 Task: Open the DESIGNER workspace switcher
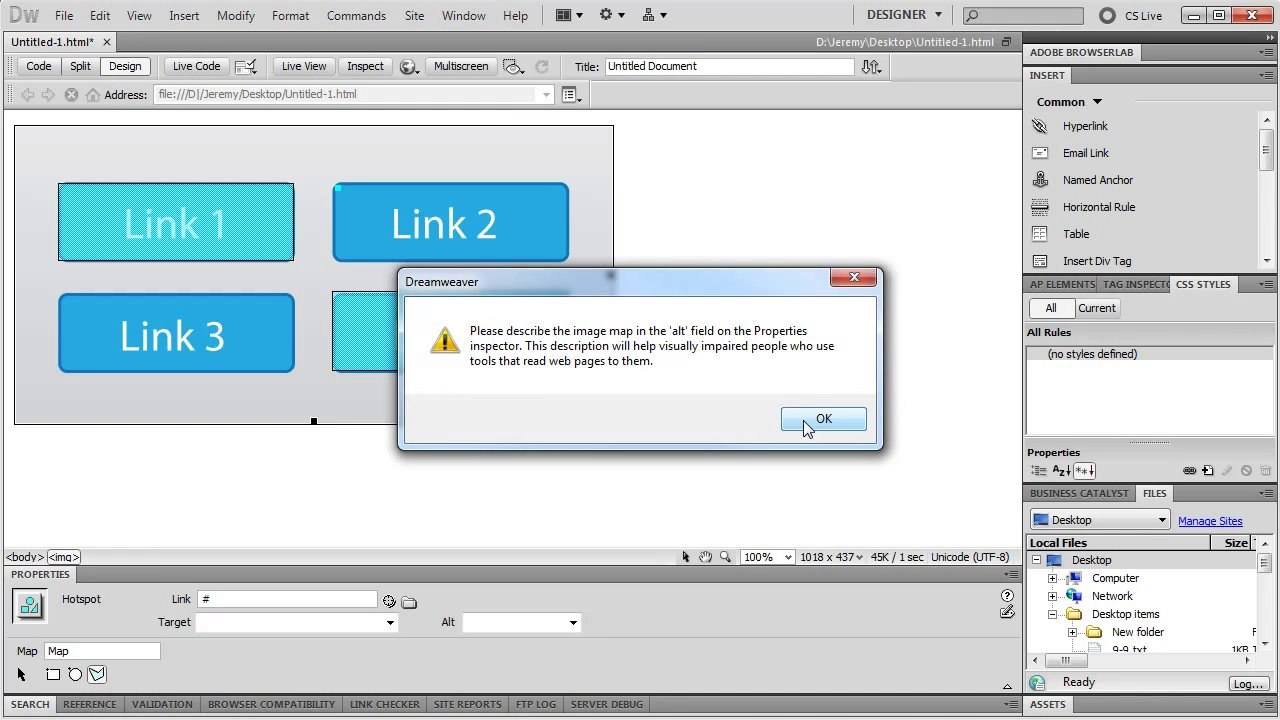904,15
